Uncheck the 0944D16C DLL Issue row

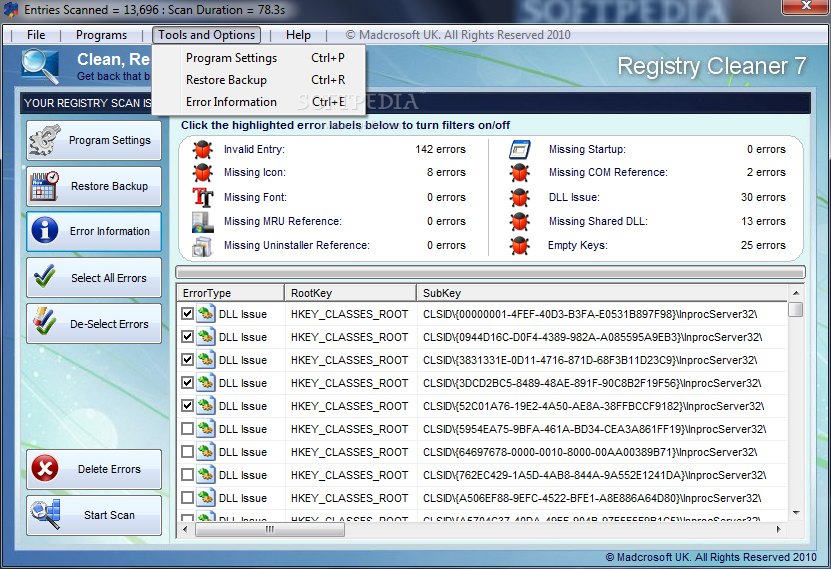(187, 336)
